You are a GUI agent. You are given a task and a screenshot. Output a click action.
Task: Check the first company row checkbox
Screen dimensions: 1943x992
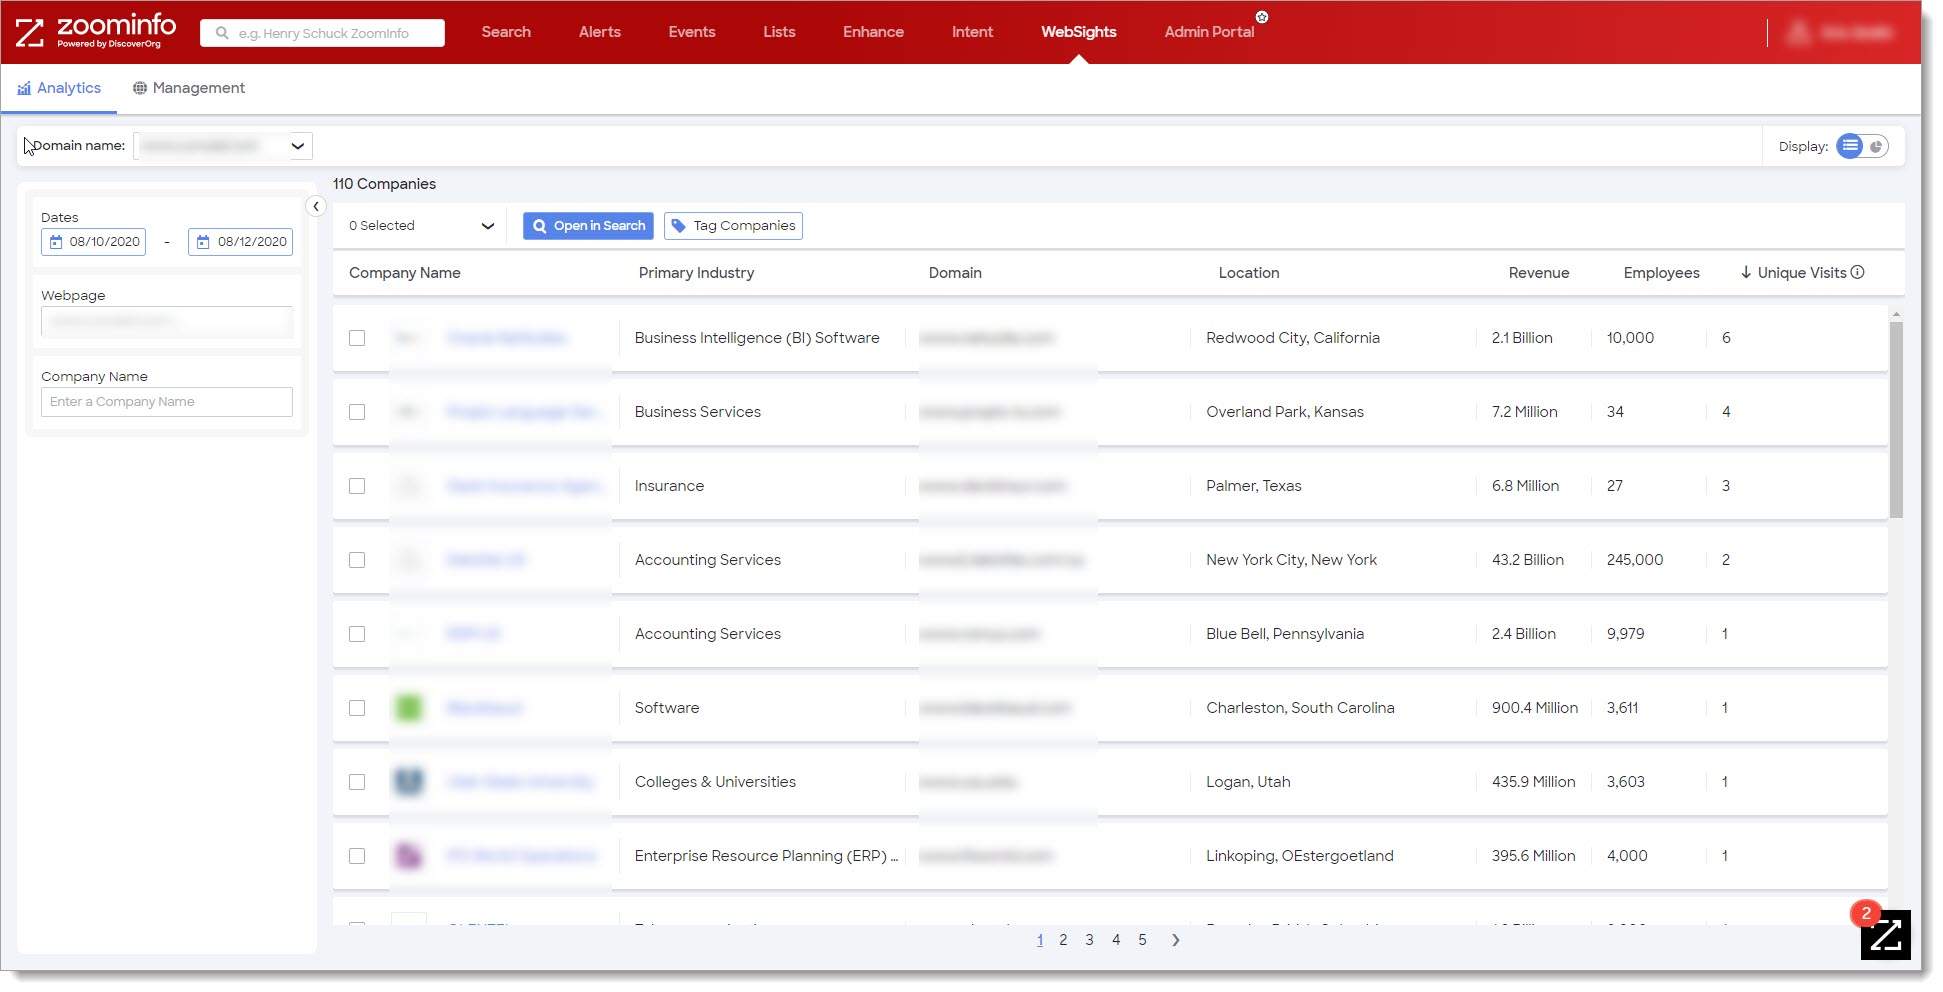(x=357, y=338)
